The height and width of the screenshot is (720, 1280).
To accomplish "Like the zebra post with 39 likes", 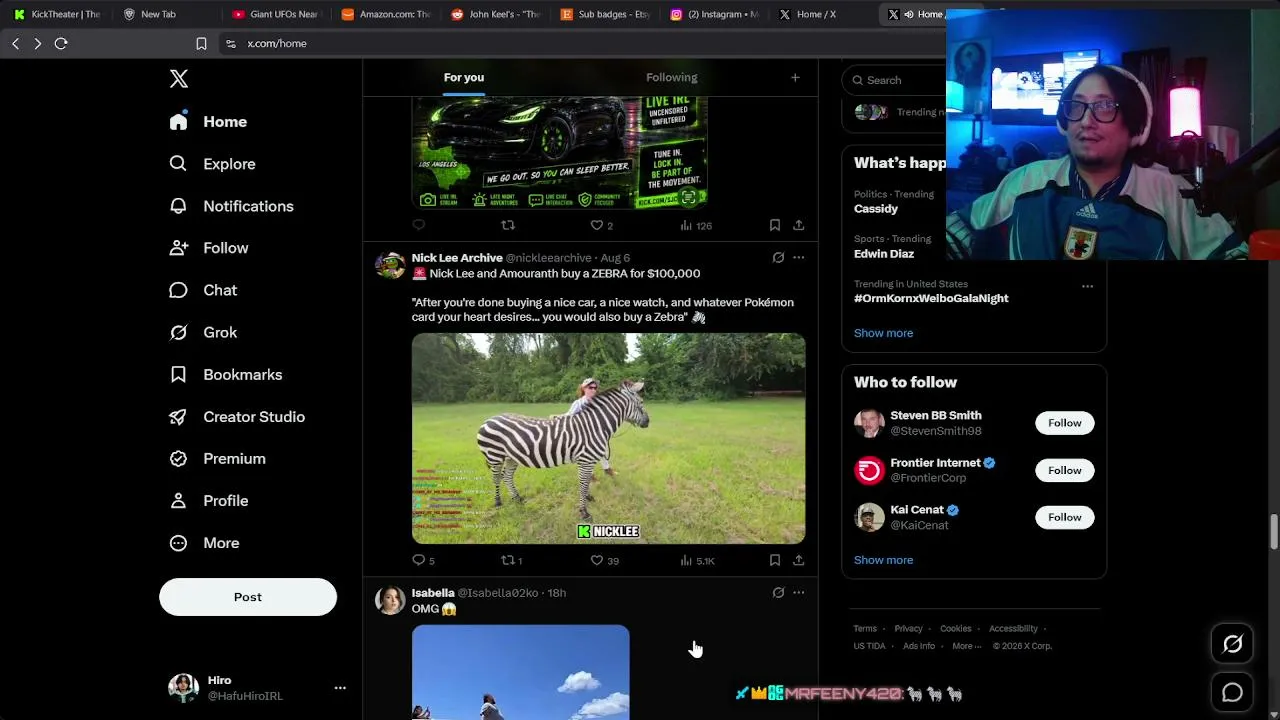I will (605, 560).
